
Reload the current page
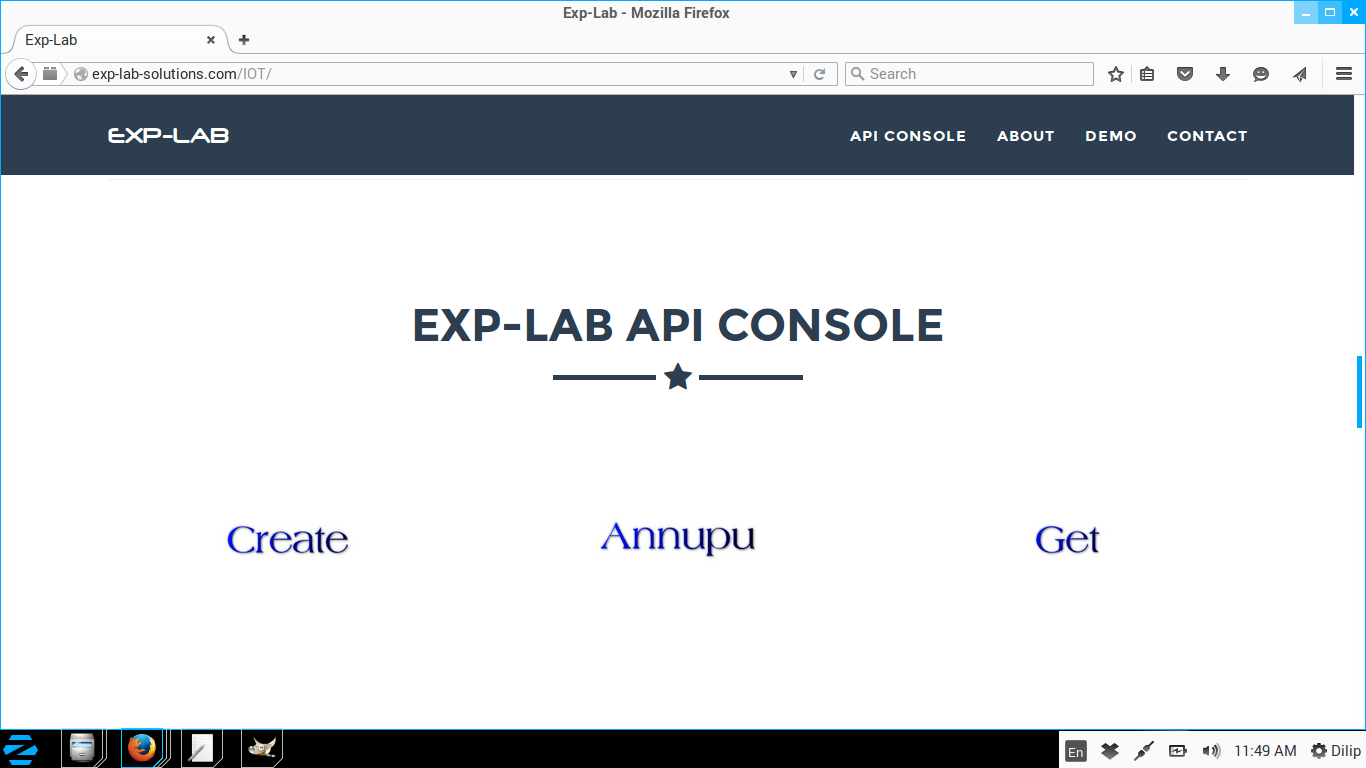click(x=820, y=73)
